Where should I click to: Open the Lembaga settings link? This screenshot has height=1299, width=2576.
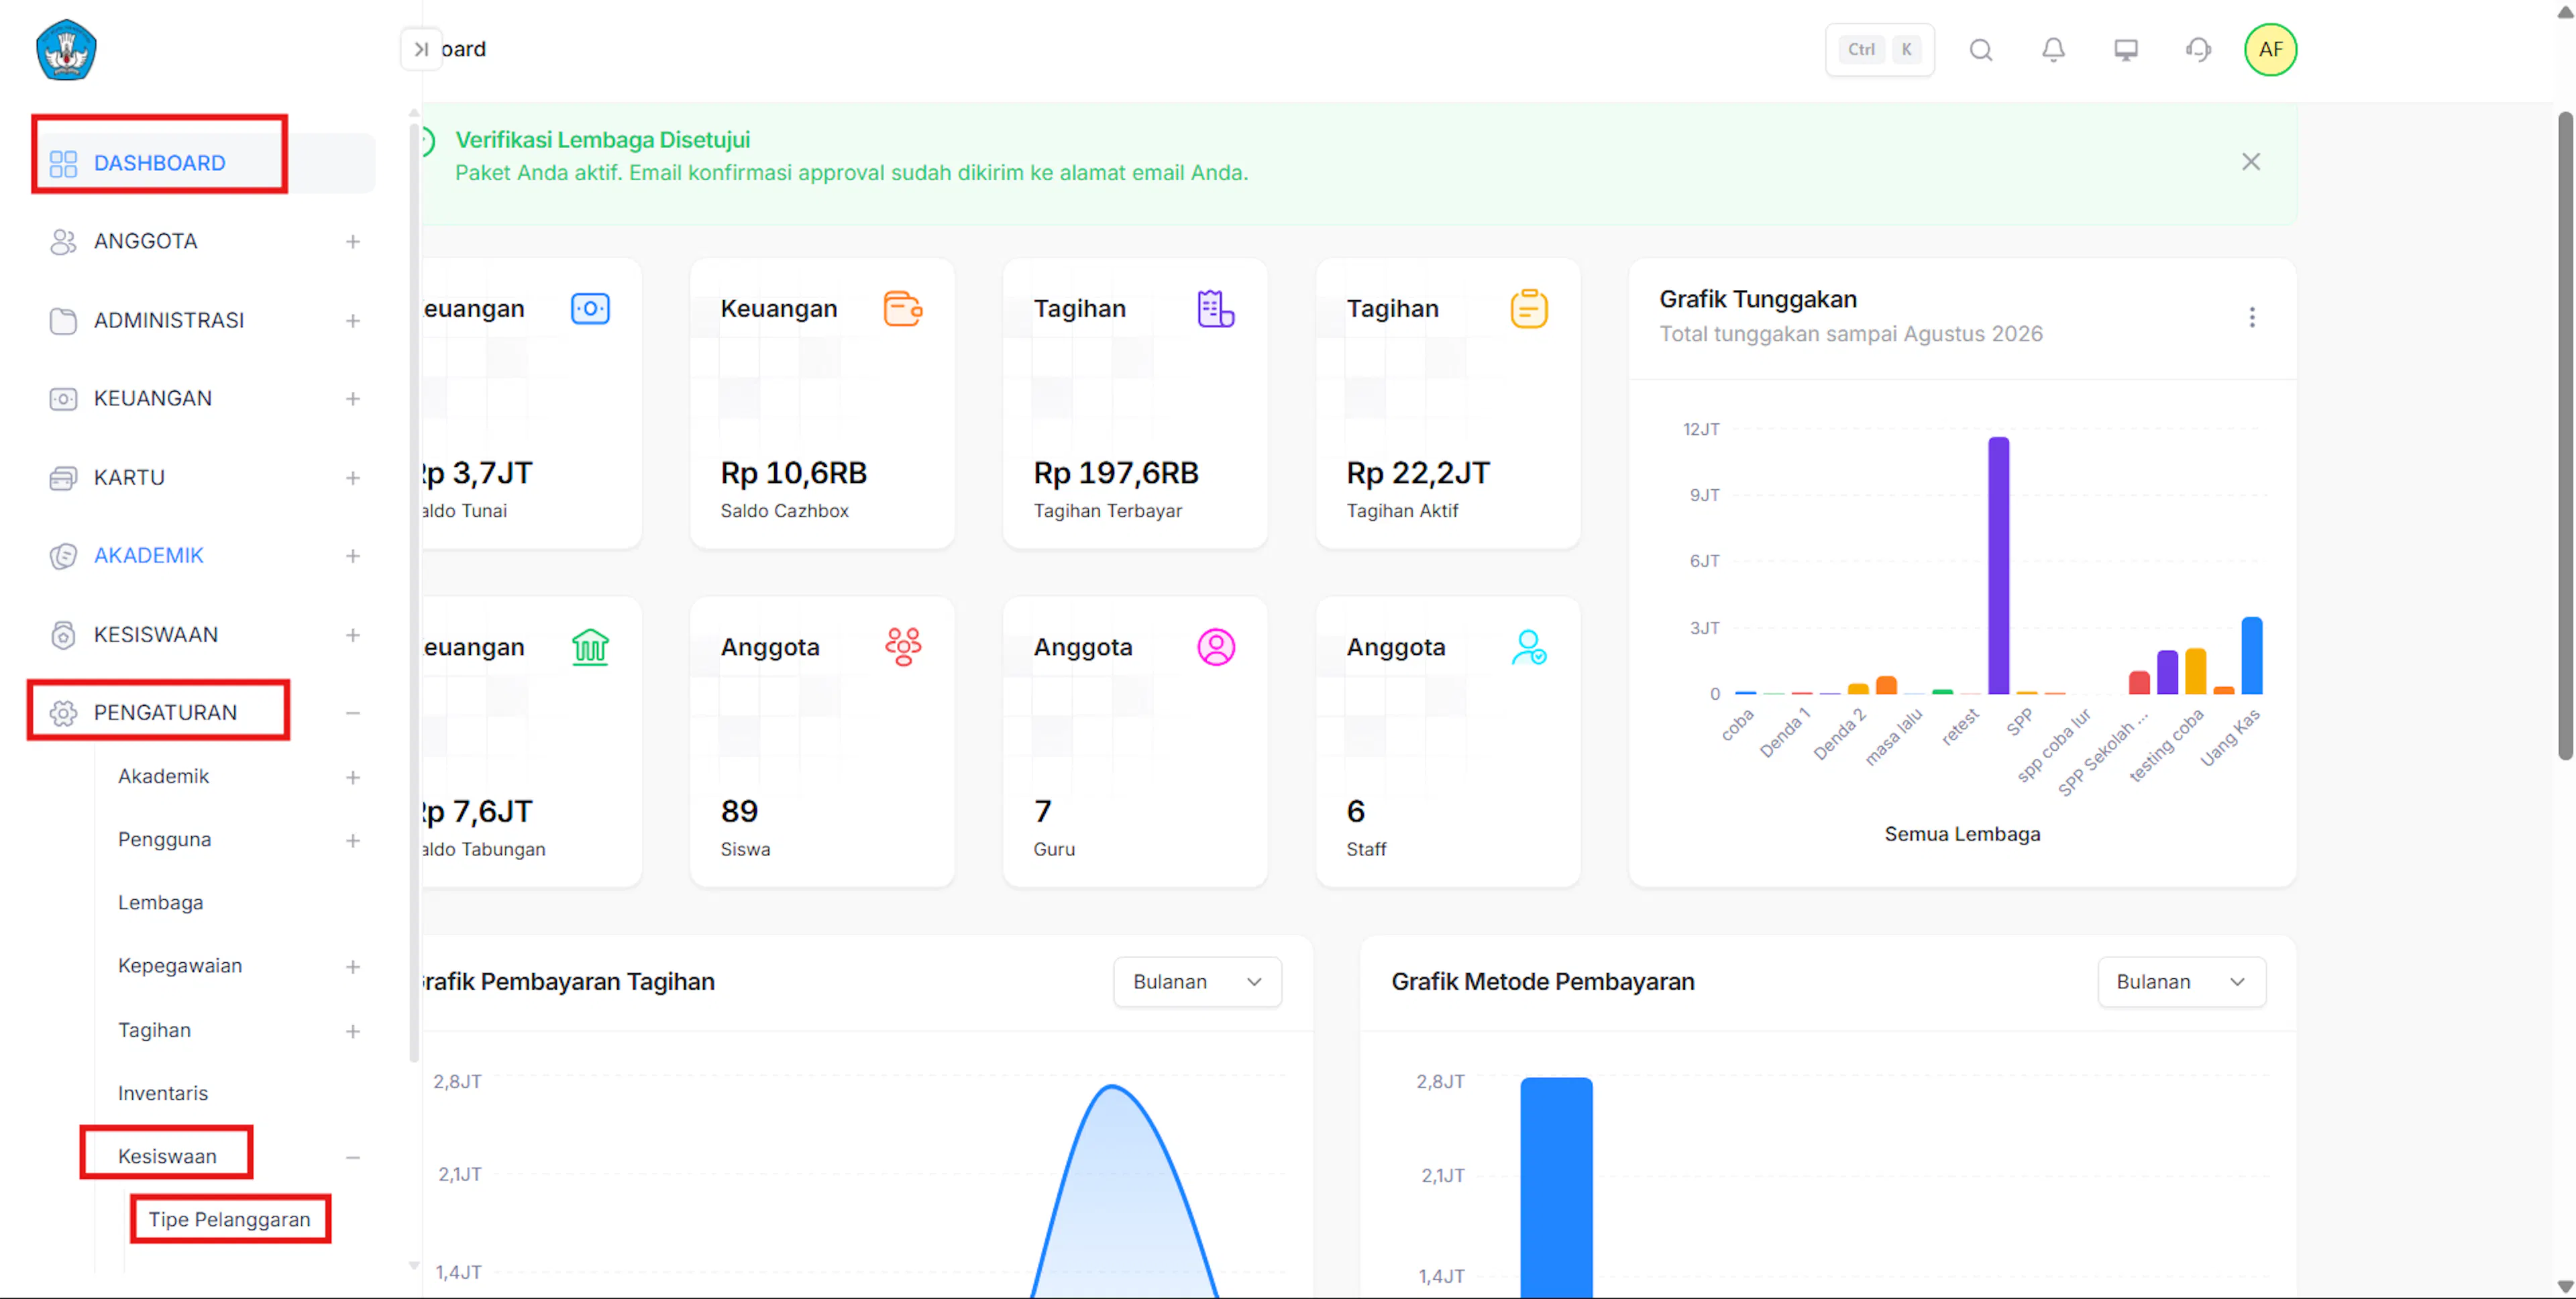click(160, 902)
